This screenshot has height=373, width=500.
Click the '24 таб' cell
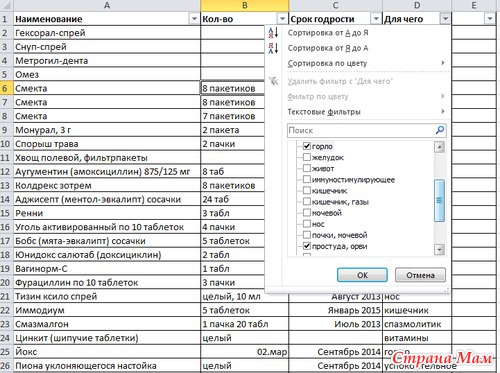pyautogui.click(x=233, y=199)
